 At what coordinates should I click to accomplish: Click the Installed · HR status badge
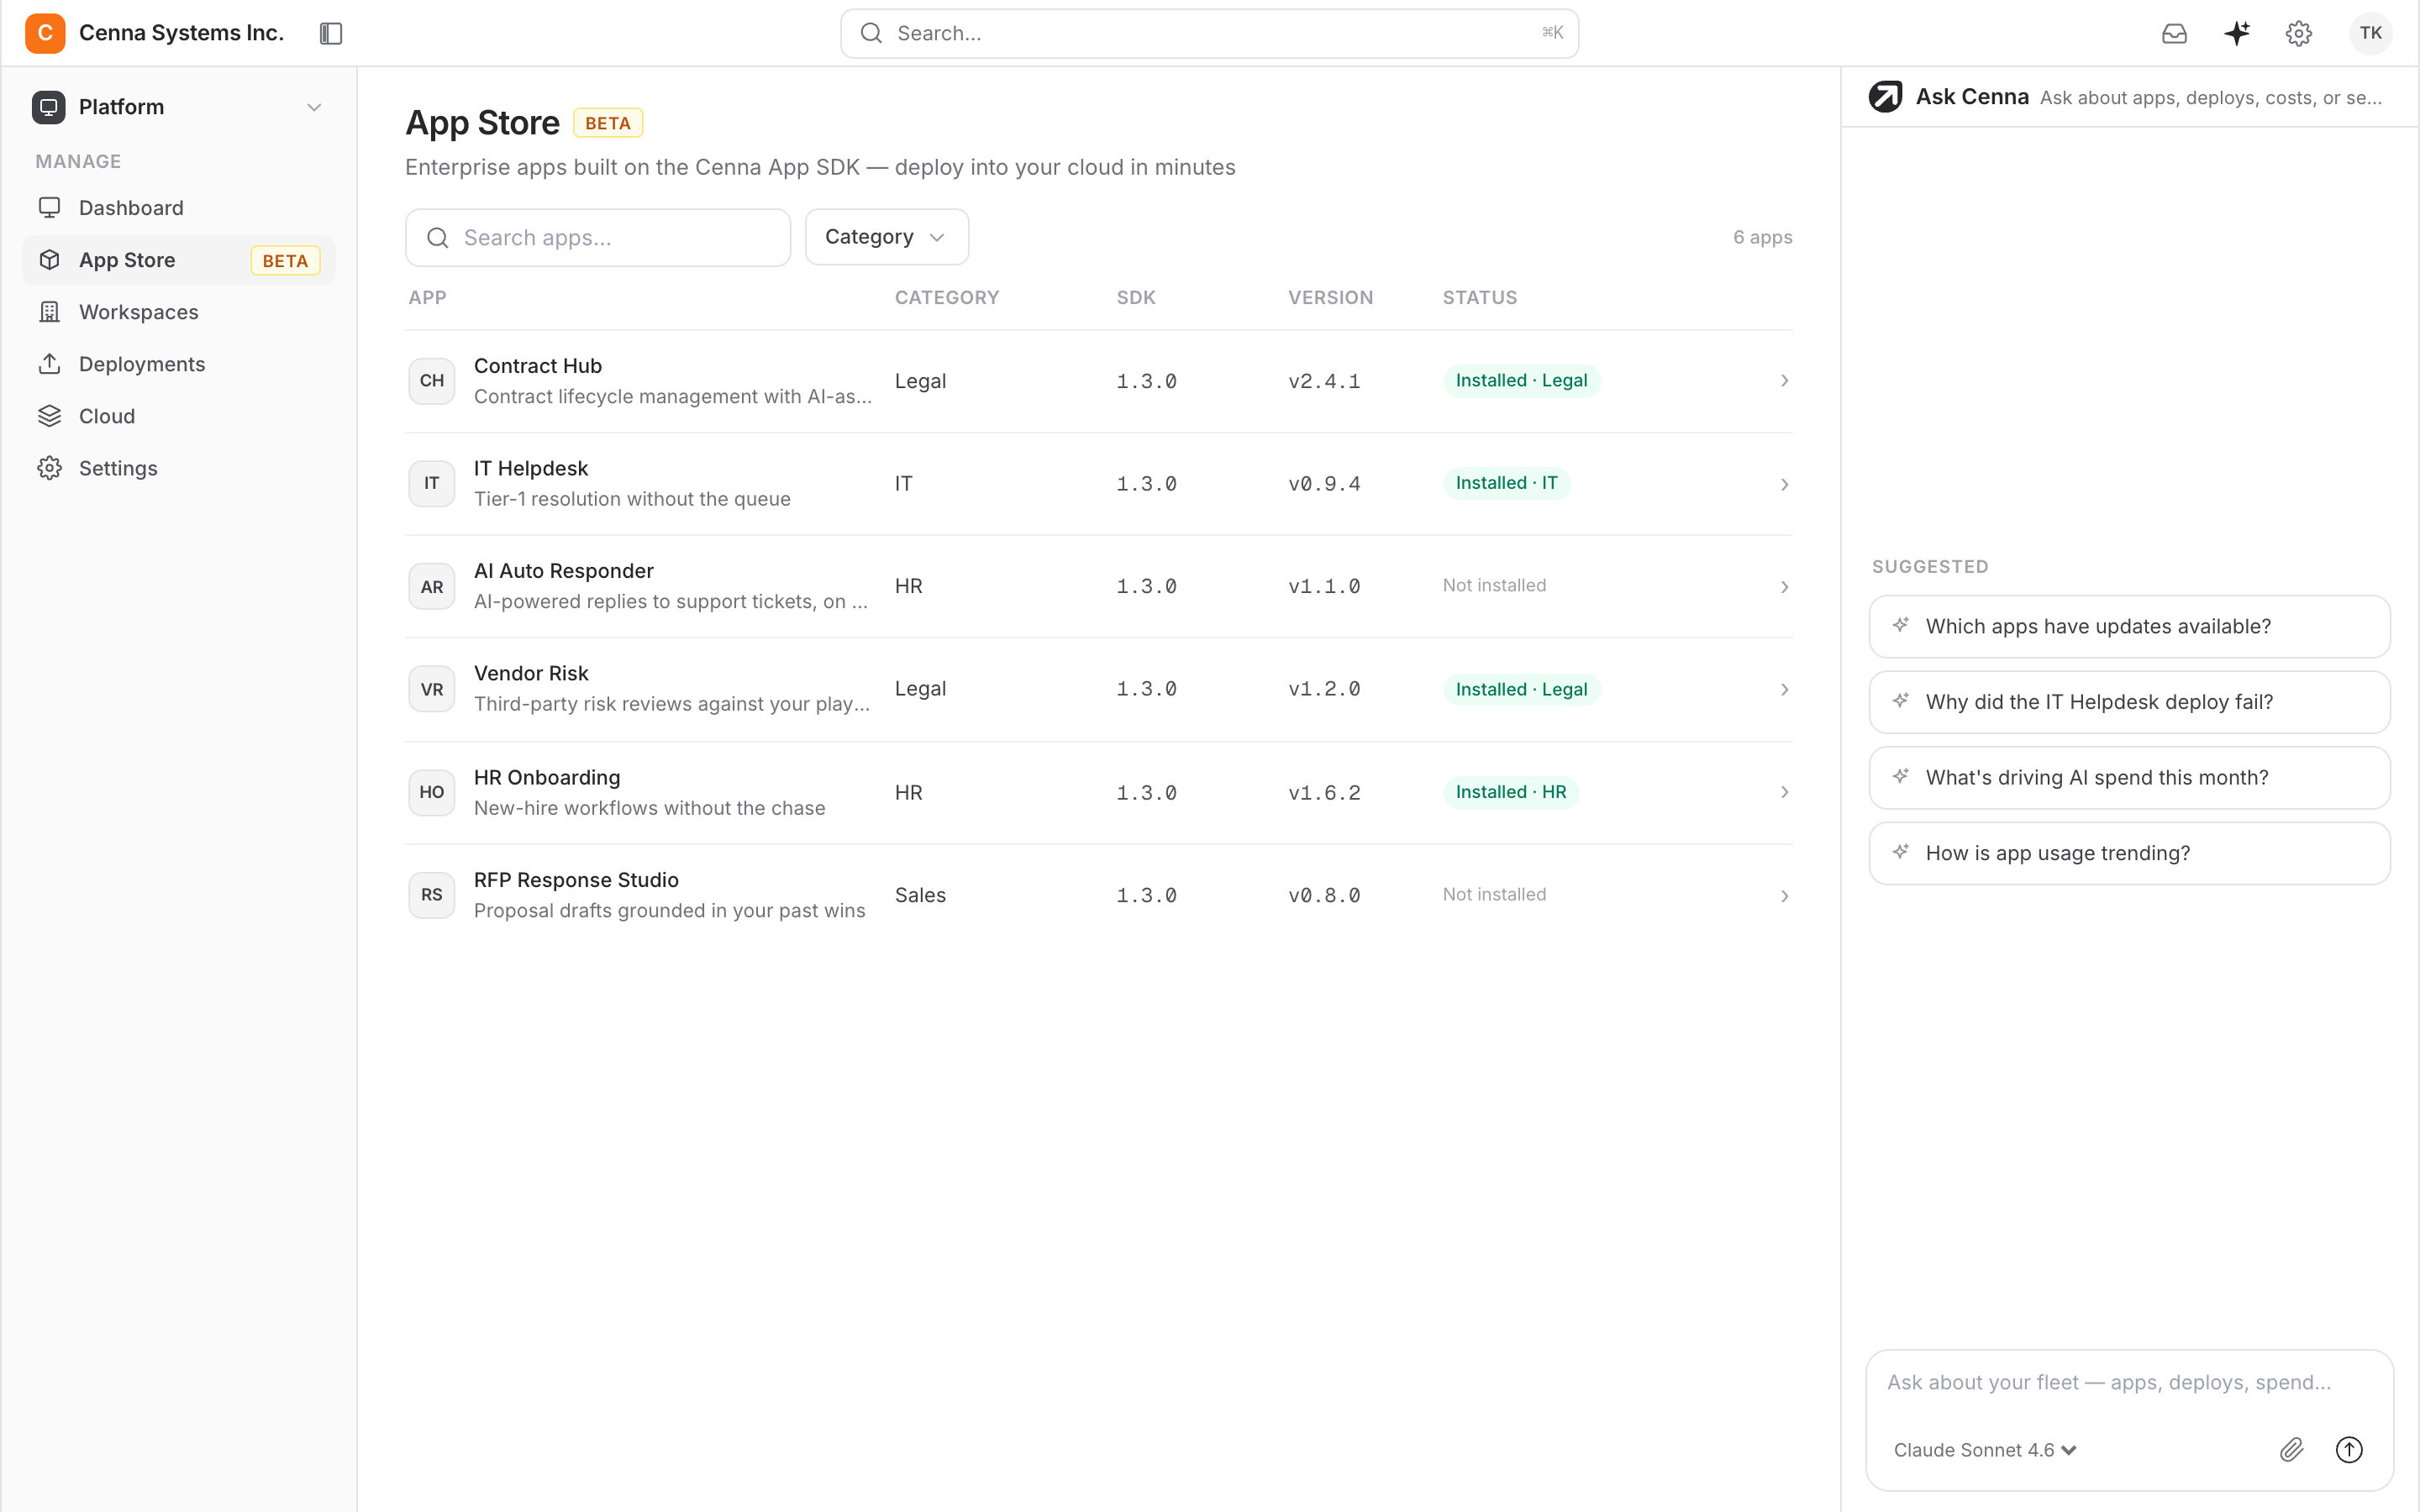[x=1511, y=792]
